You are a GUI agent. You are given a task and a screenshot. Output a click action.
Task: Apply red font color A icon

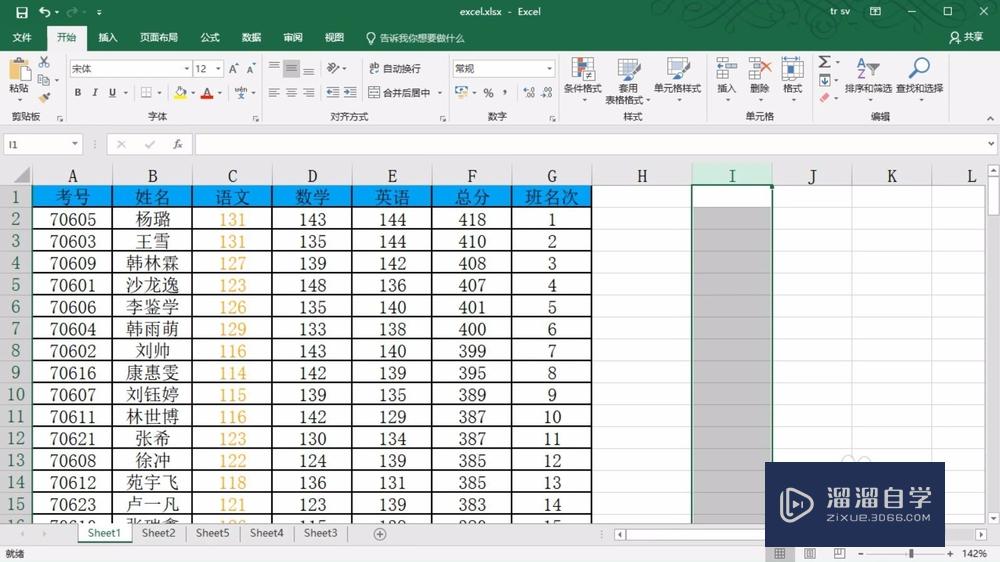pos(207,93)
